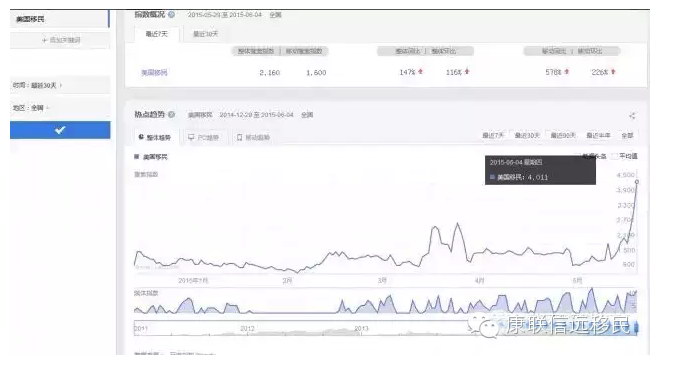Switch to the 最近30天 overview tab
677x367 pixels.
206,34
